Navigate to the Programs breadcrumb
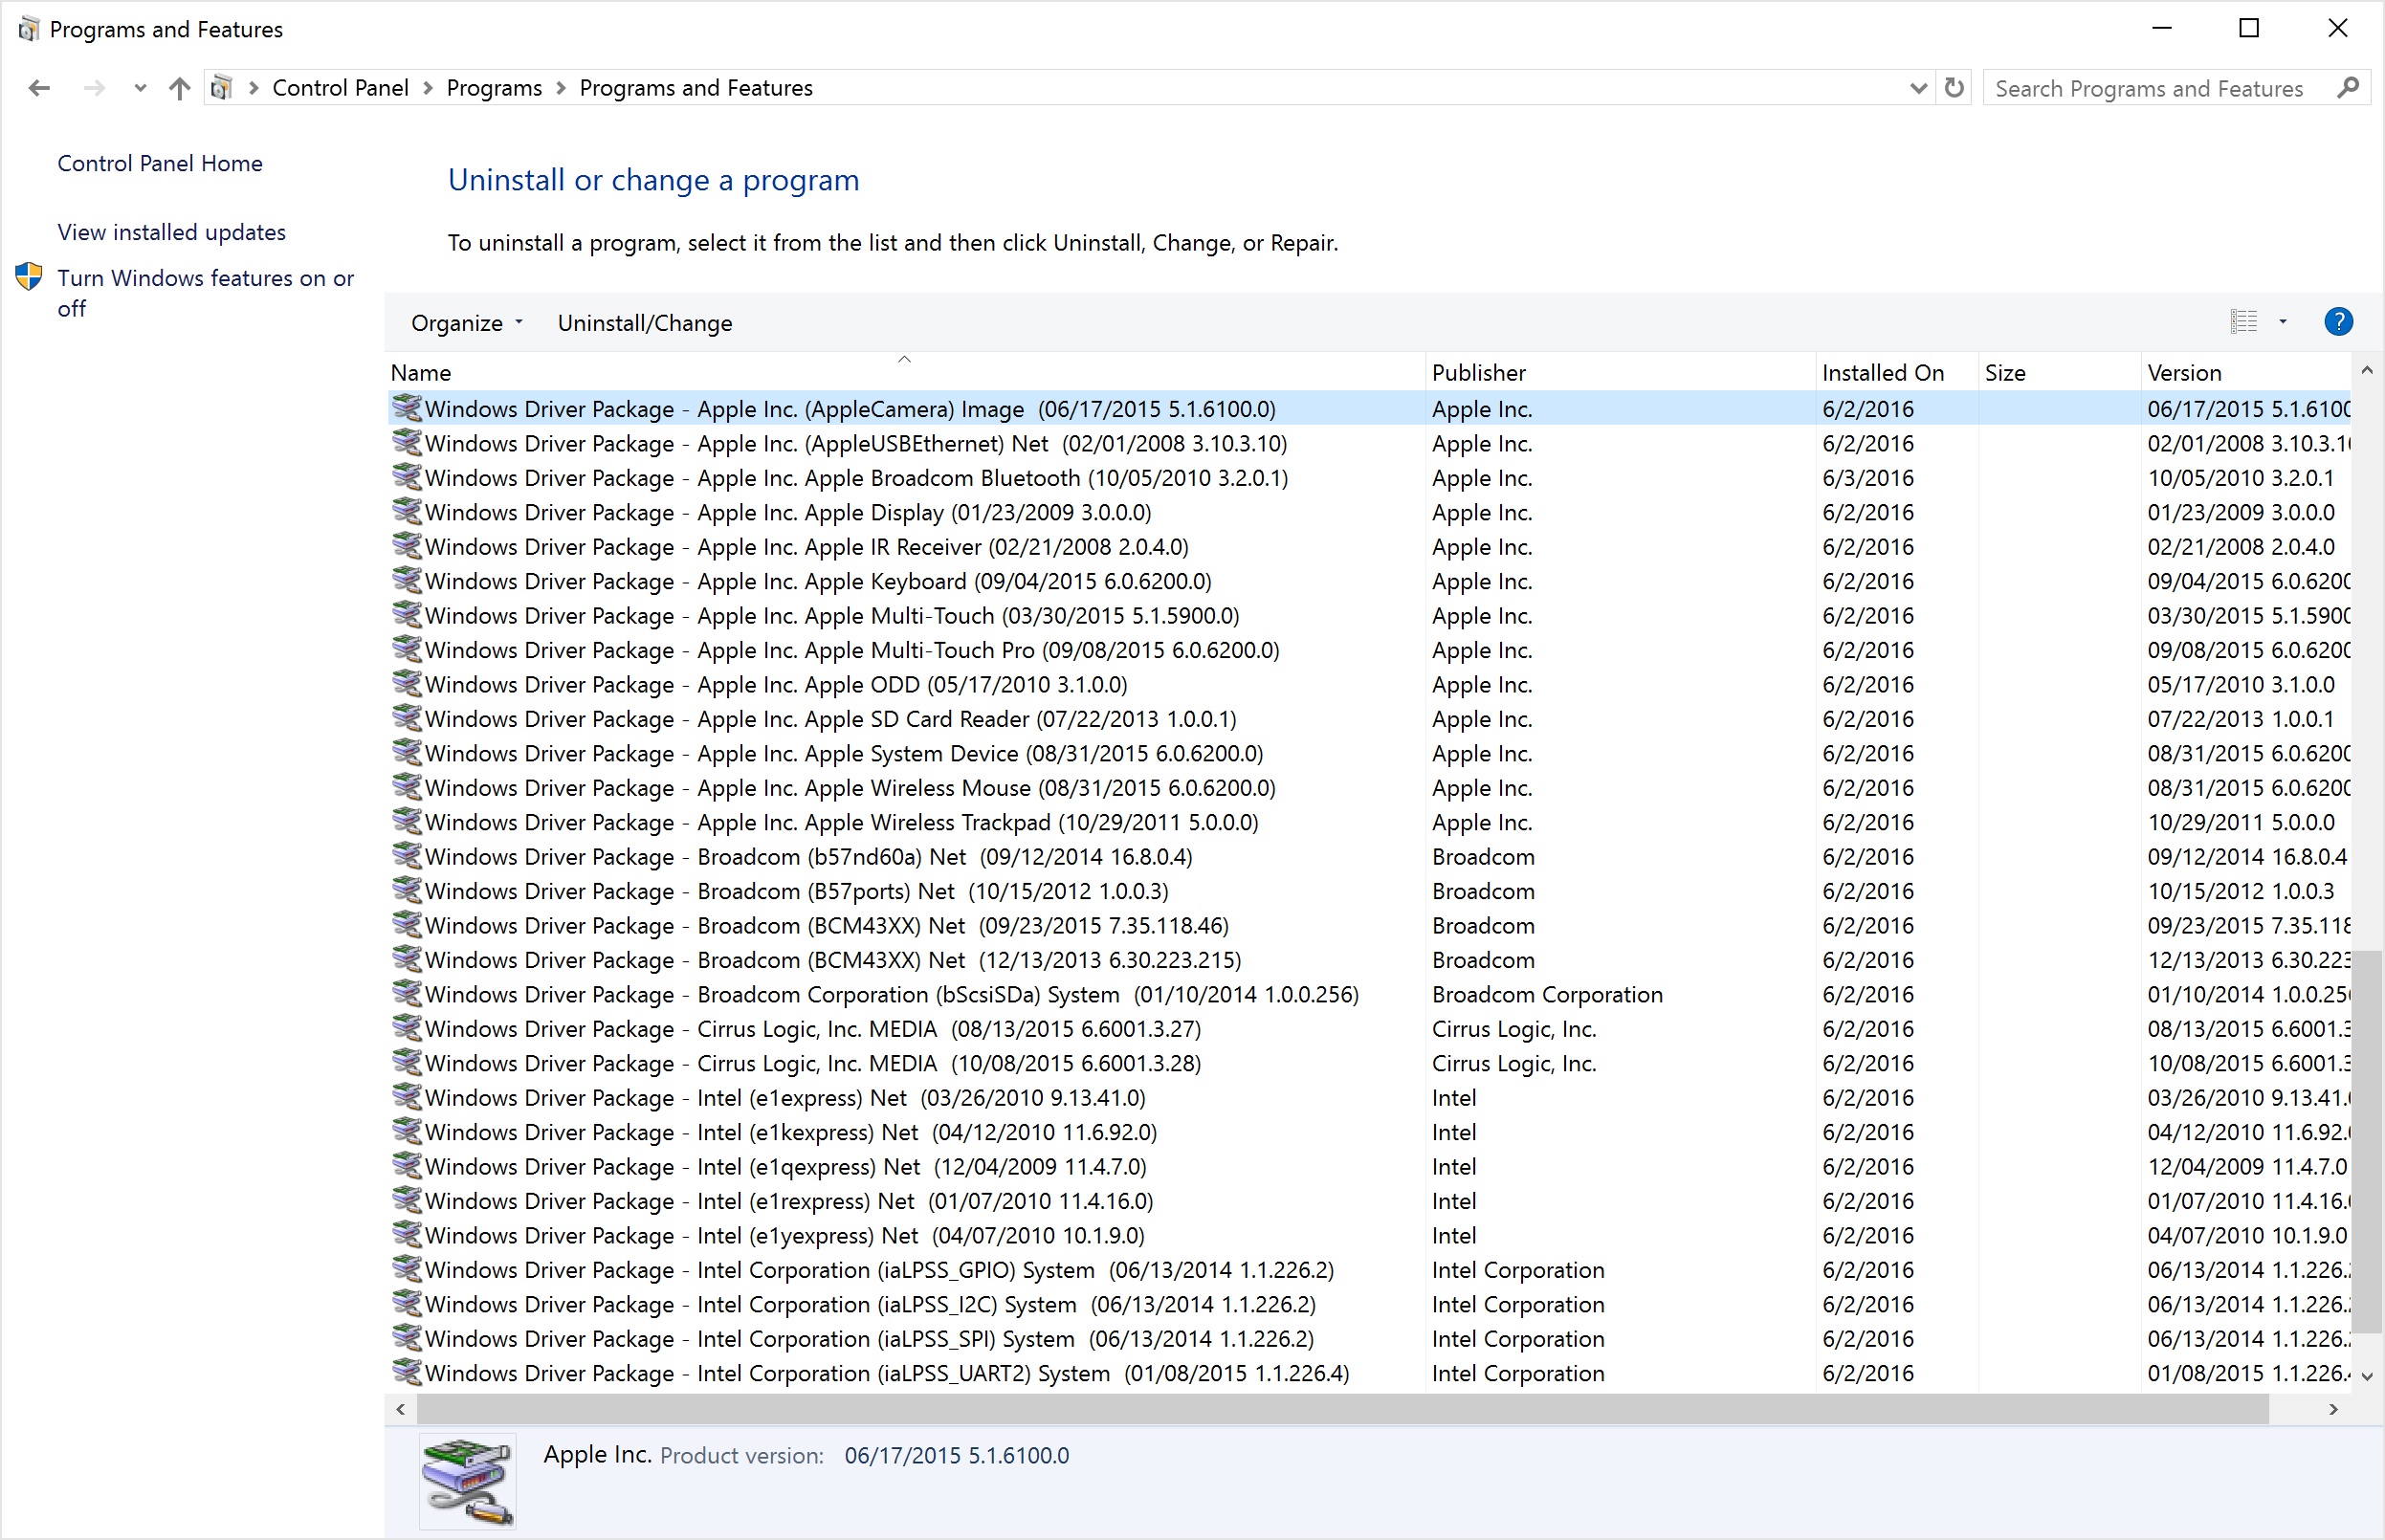2385x1540 pixels. point(494,88)
